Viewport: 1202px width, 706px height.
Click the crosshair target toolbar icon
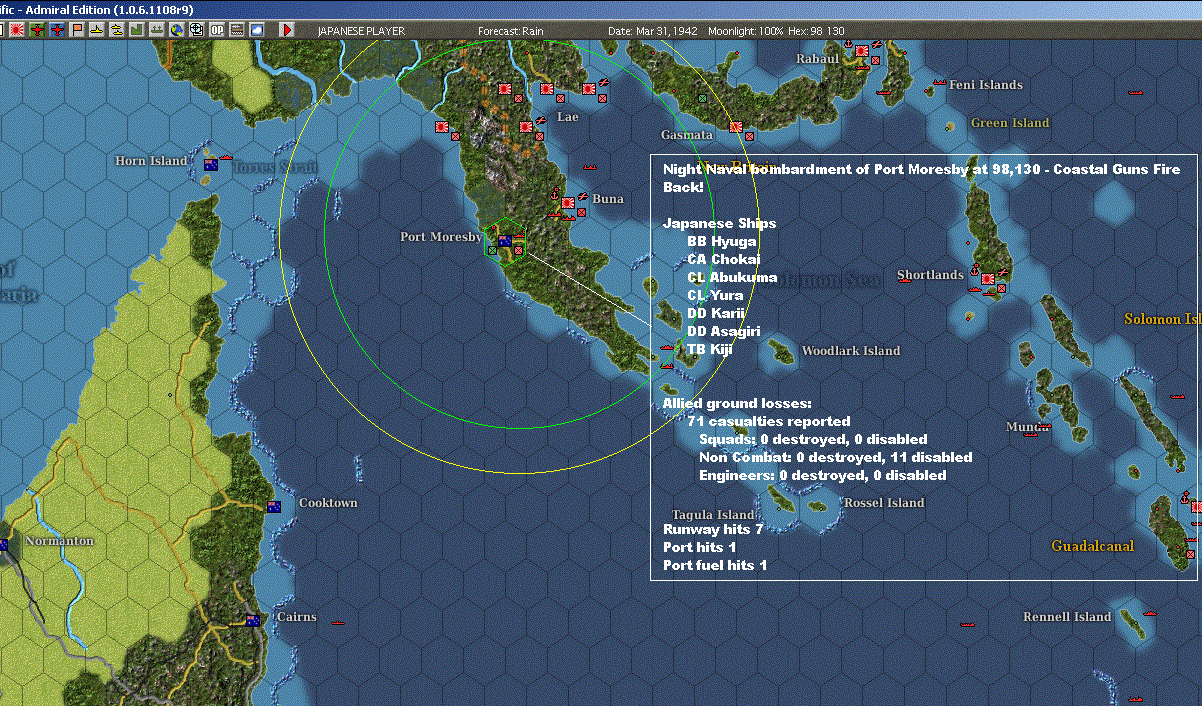click(x=197, y=30)
